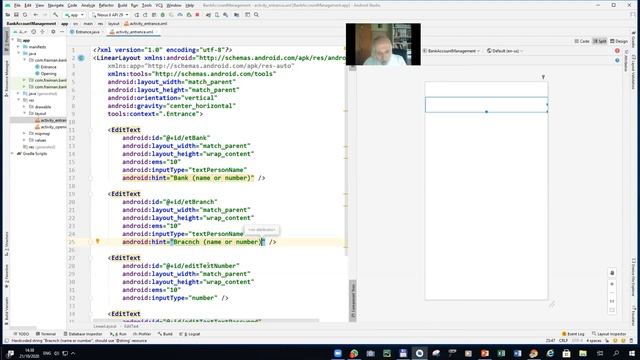Screen dimensions: 640x360
Task: Click the project panel hide (minus) icon
Action: pos(62,31)
